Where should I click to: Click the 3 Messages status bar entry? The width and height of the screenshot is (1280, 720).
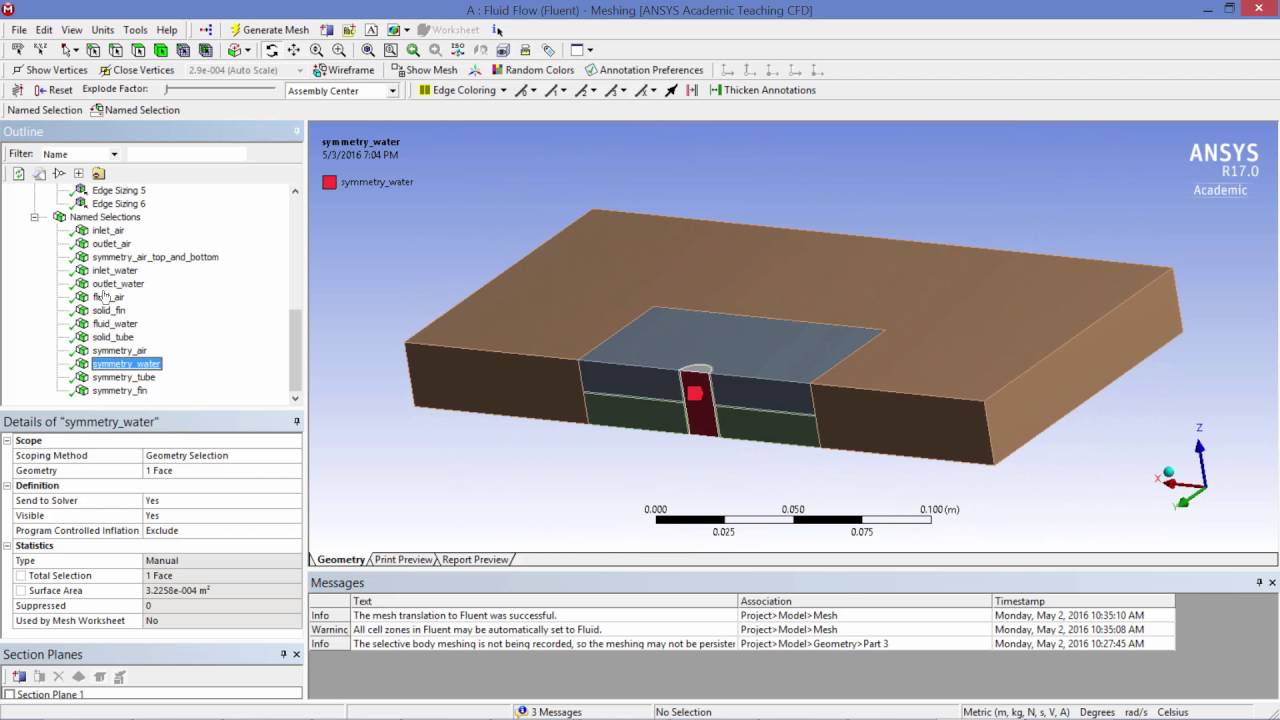(x=548, y=712)
